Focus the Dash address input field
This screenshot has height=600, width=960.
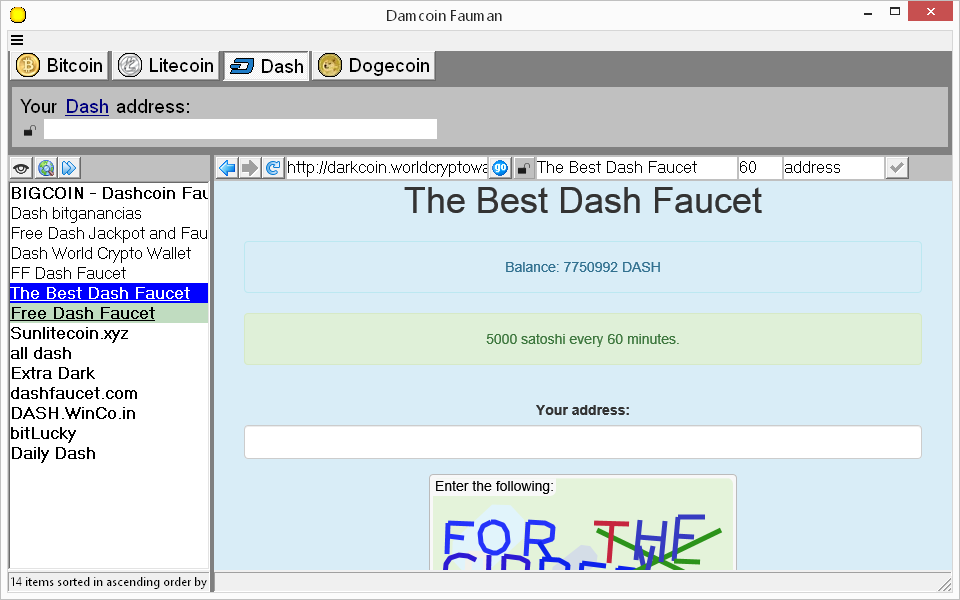coord(240,129)
